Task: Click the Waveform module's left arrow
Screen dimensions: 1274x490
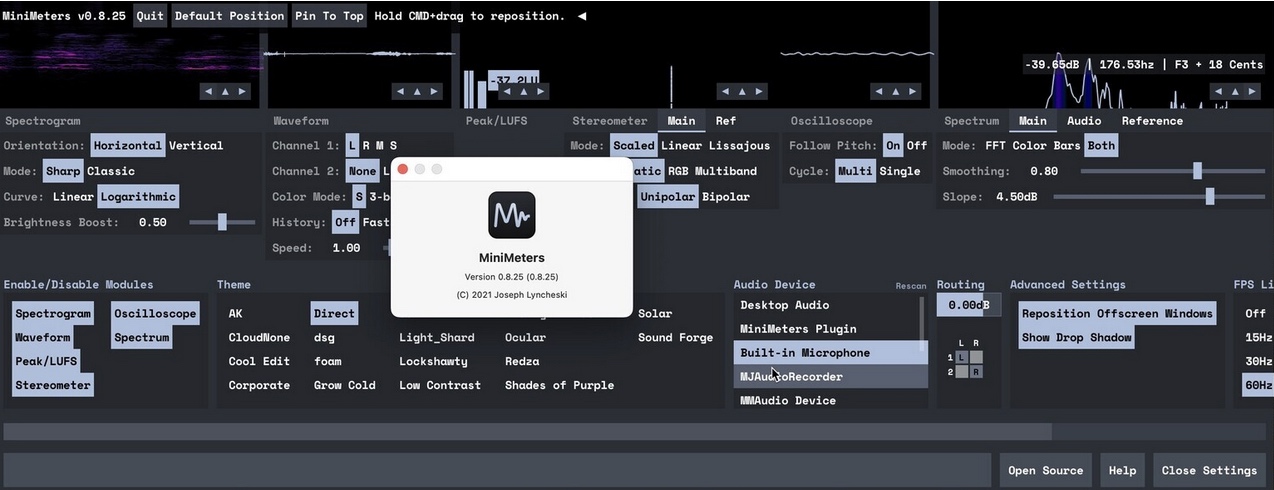Action: pos(401,91)
